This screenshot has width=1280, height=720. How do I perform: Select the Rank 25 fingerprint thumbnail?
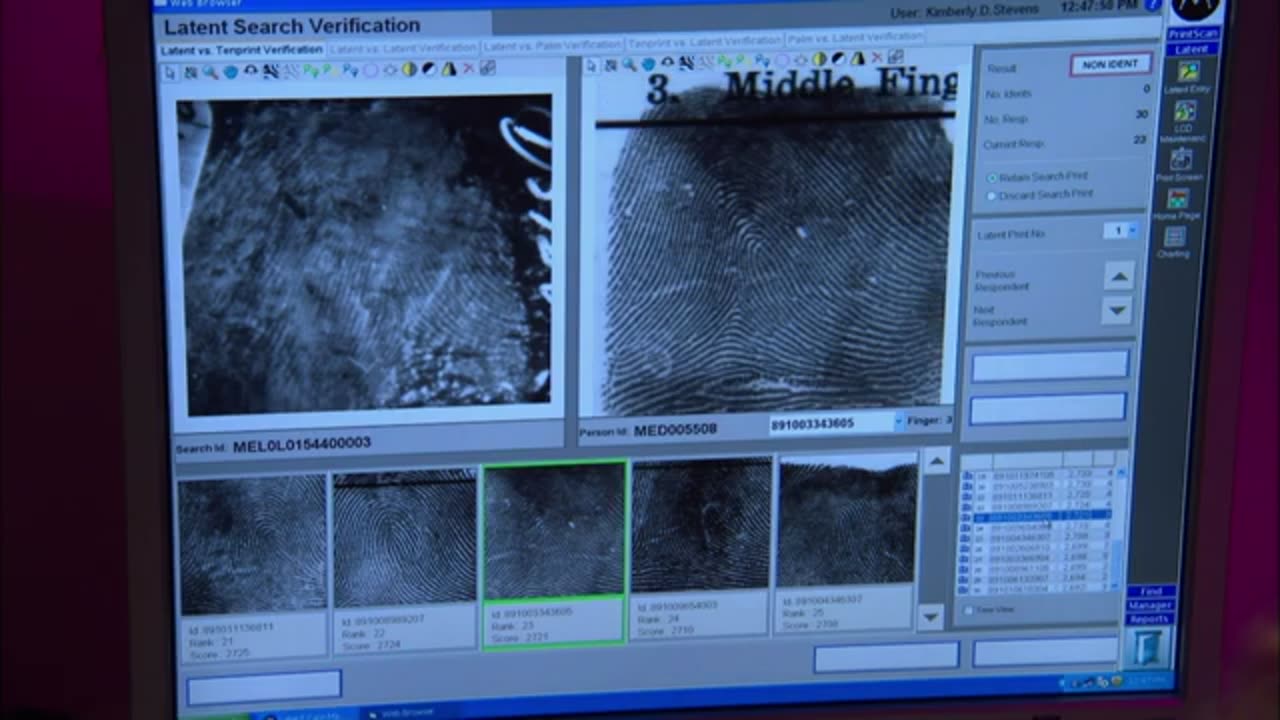847,542
